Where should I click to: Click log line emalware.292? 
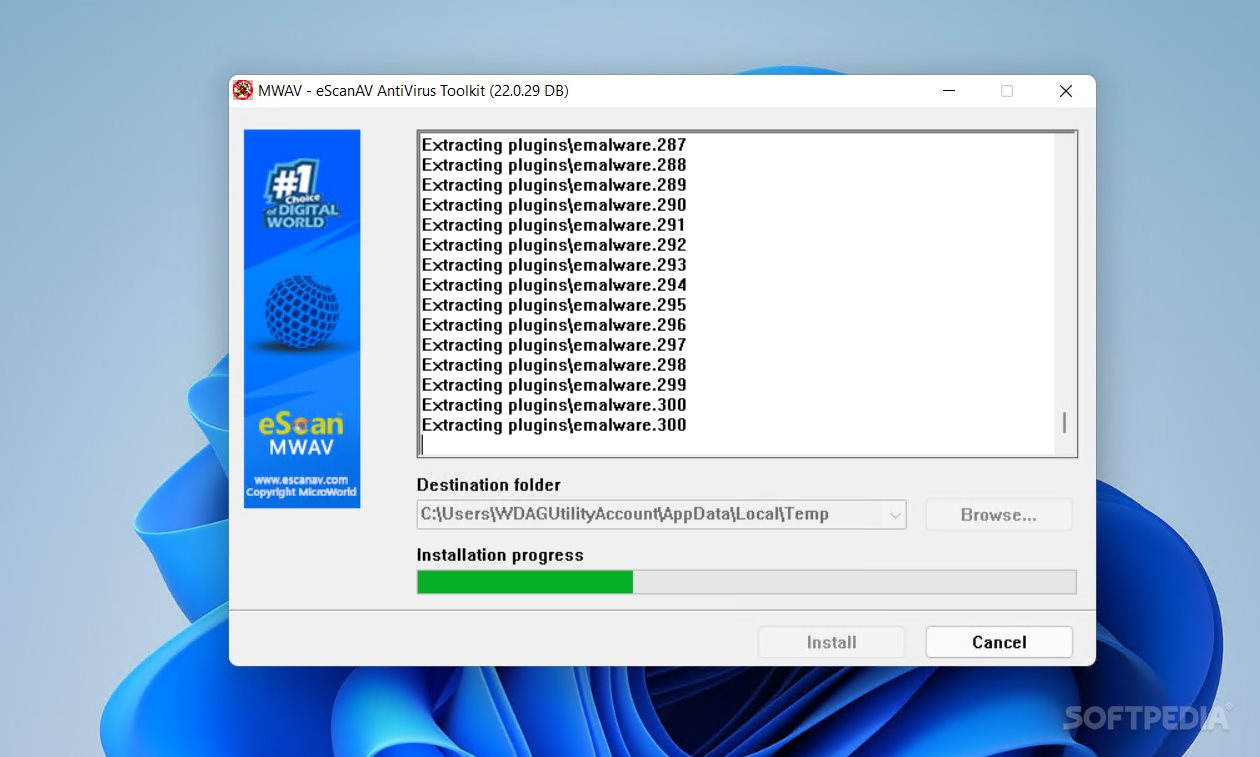[x=554, y=245]
